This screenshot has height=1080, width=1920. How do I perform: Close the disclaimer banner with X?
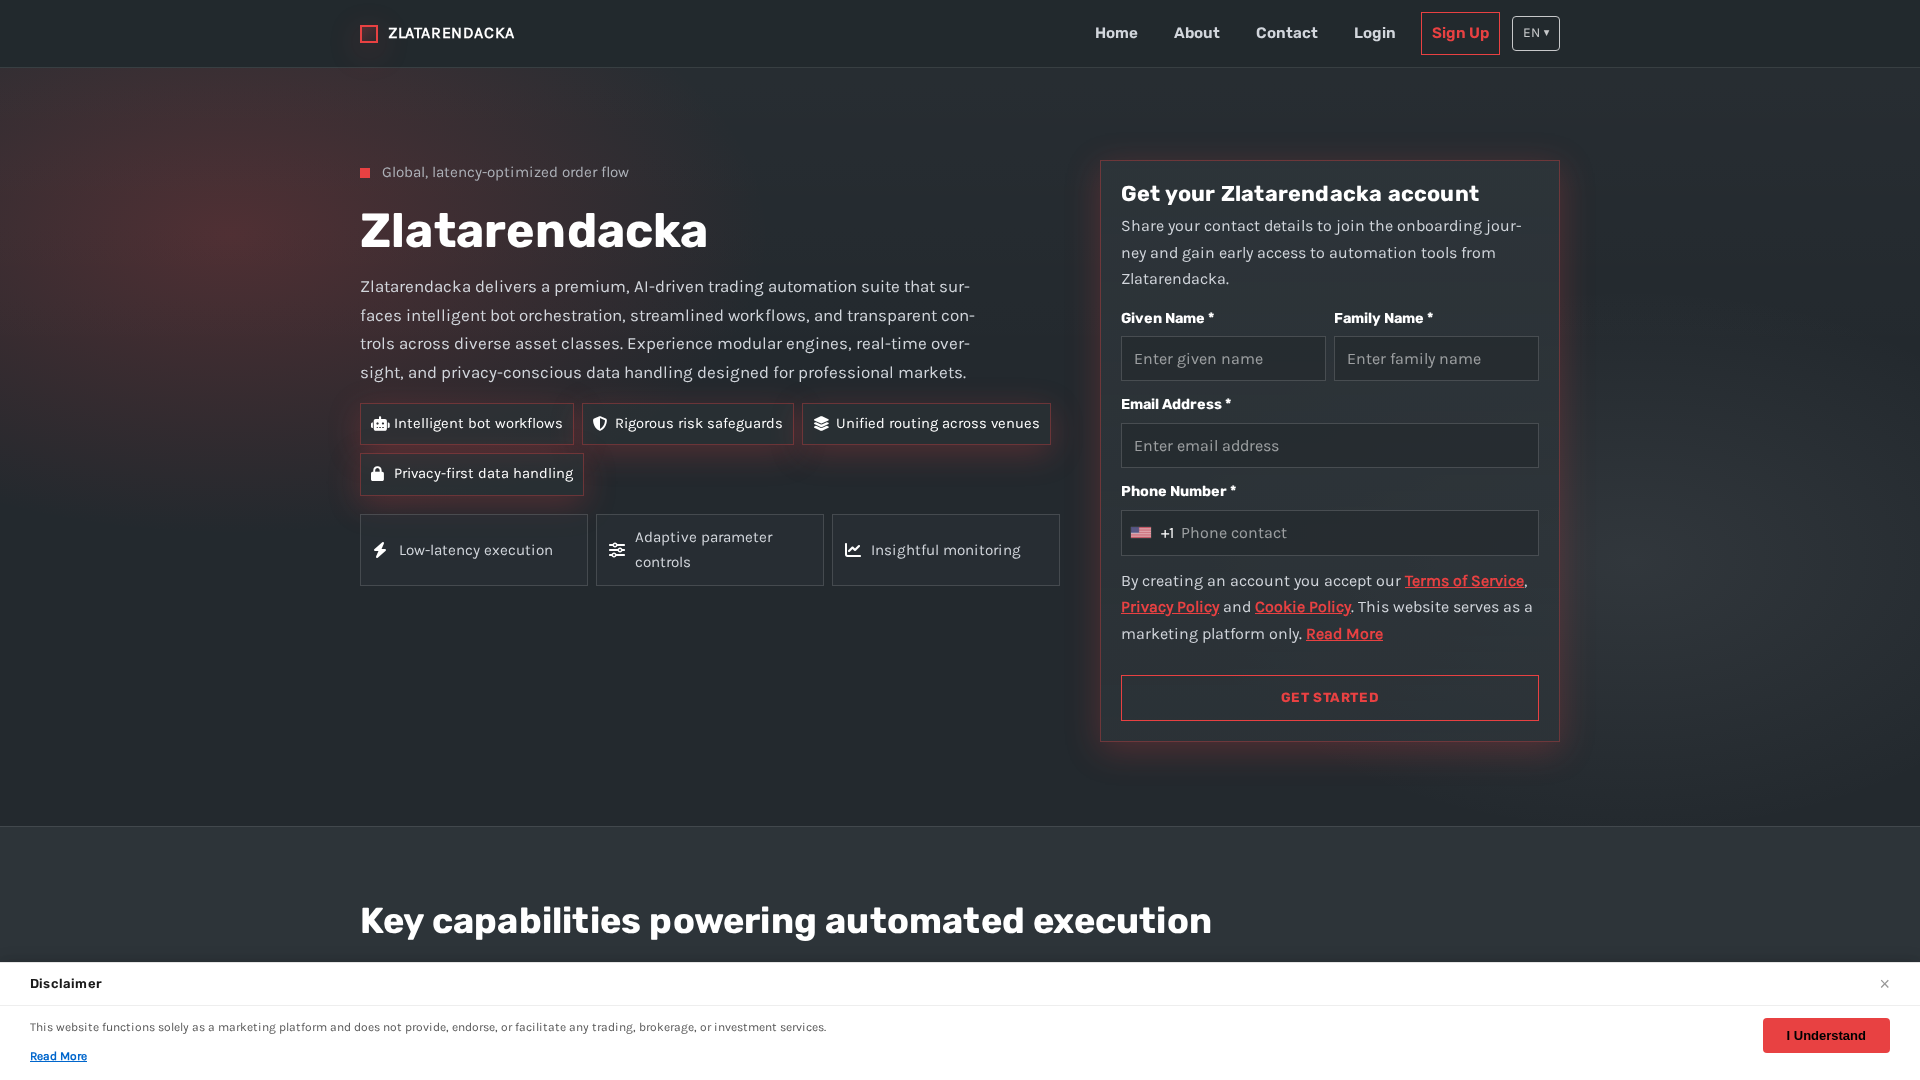tap(1884, 984)
